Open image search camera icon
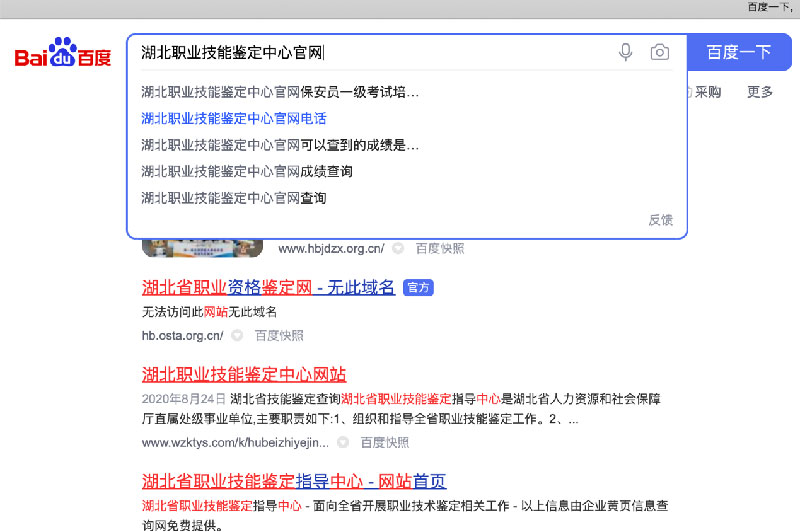This screenshot has width=800, height=532. pyautogui.click(x=660, y=52)
